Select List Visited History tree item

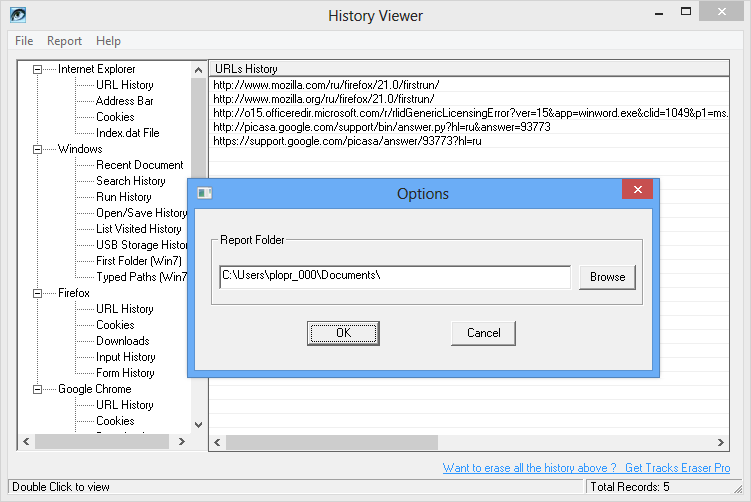138,229
